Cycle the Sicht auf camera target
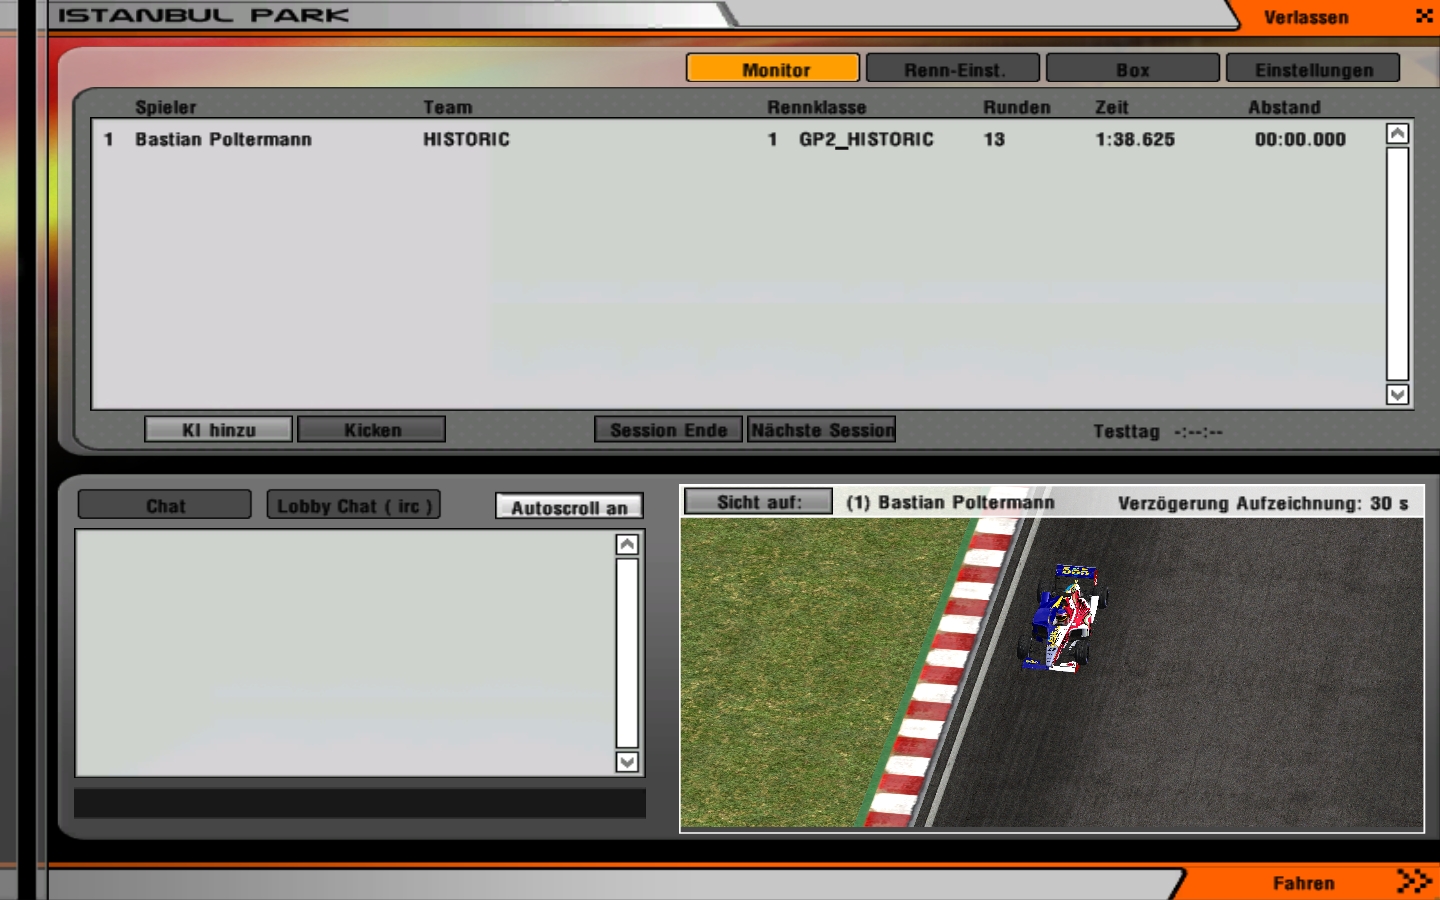 (x=758, y=502)
